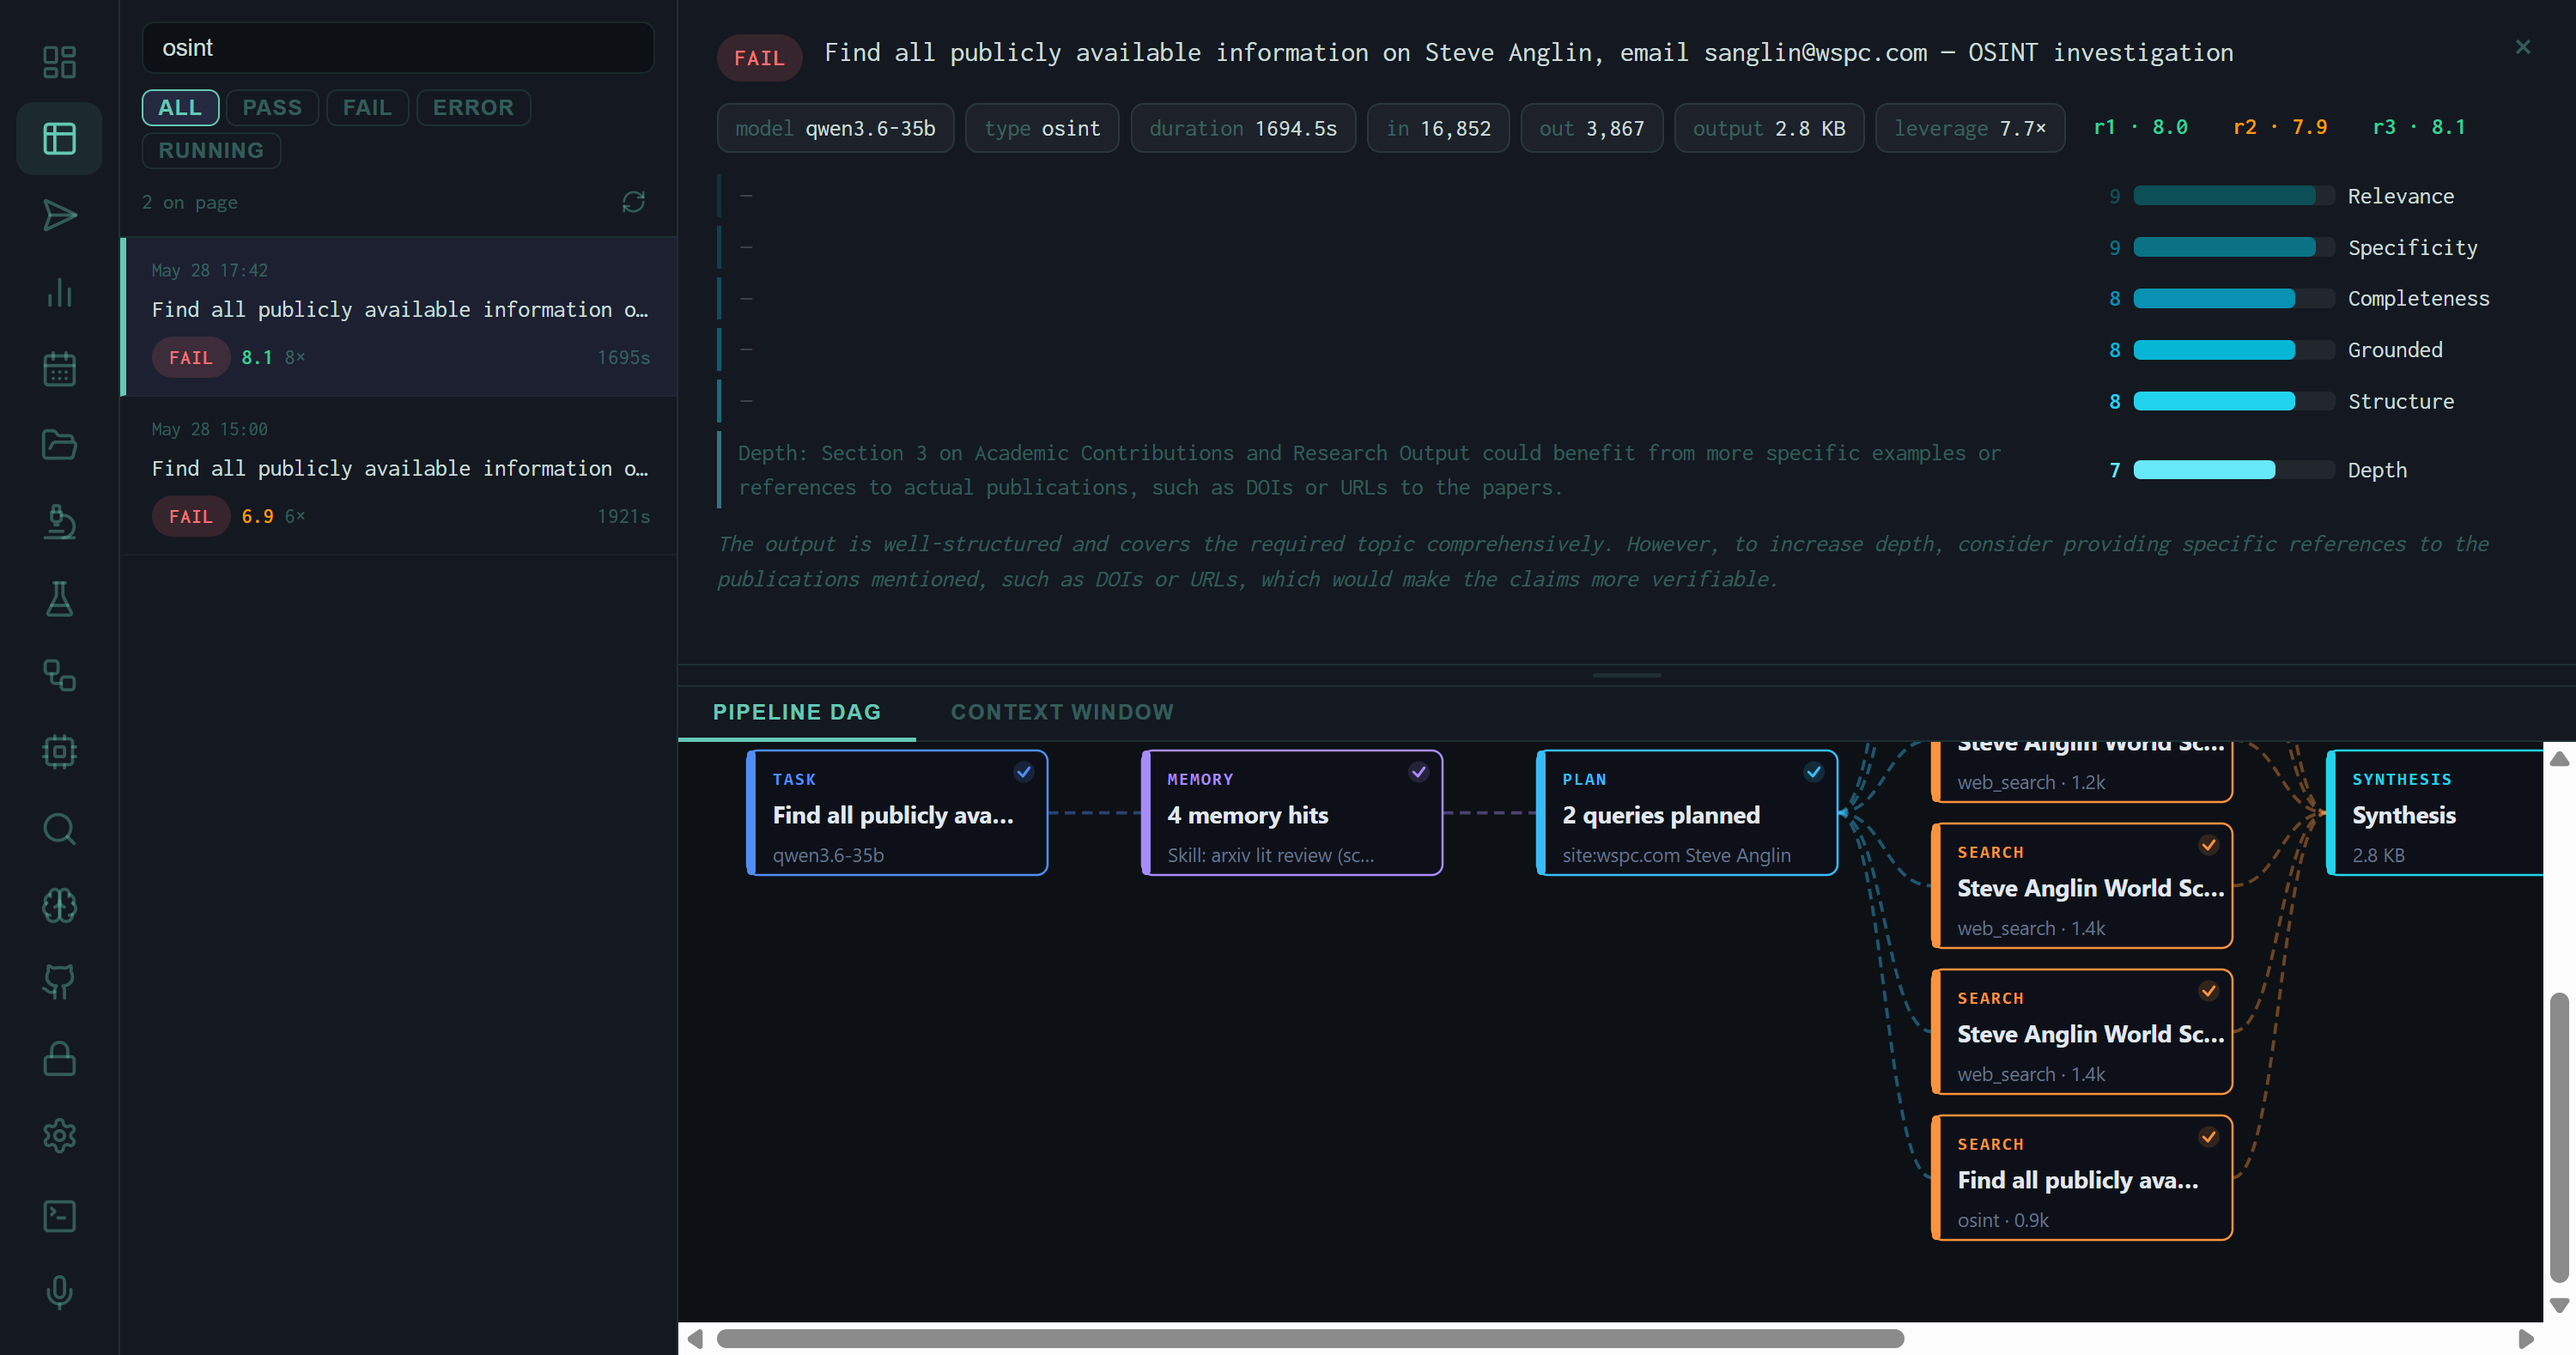Open the CPU chip icon in sidebar
2576x1355 pixels.
tap(59, 752)
